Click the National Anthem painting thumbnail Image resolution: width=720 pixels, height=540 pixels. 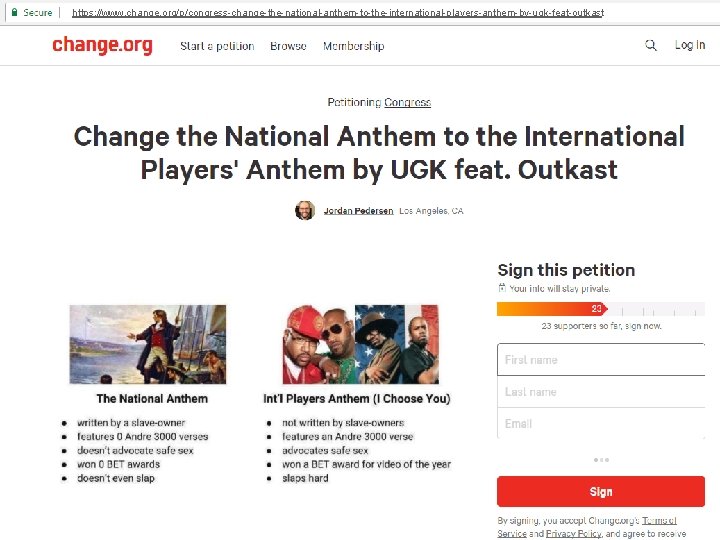tap(148, 345)
